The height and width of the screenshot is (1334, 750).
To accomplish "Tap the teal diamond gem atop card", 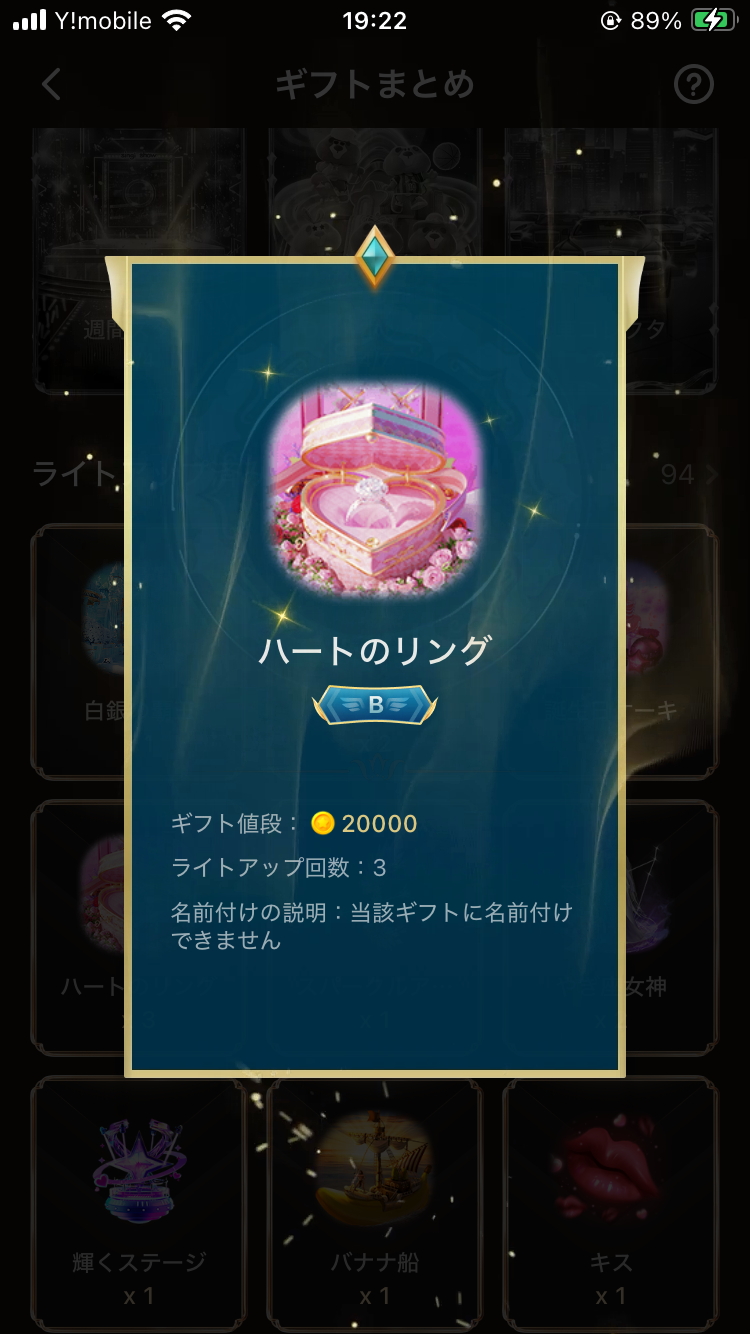I will point(374,257).
